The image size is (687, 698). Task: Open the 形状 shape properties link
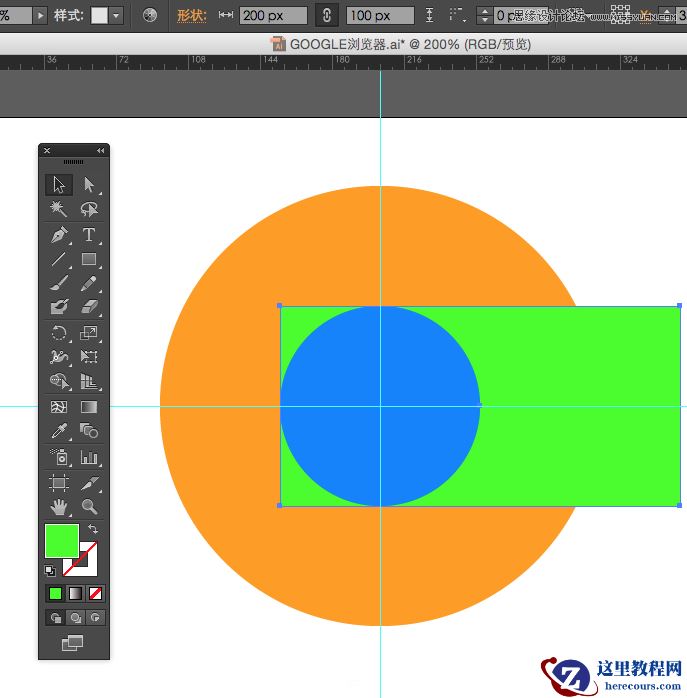(x=192, y=16)
